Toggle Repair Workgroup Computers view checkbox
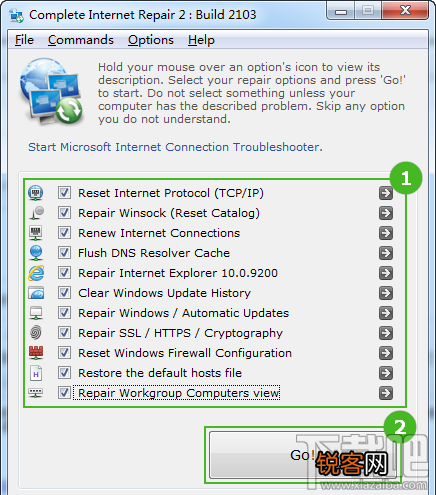This screenshot has height=495, width=436. pos(64,393)
